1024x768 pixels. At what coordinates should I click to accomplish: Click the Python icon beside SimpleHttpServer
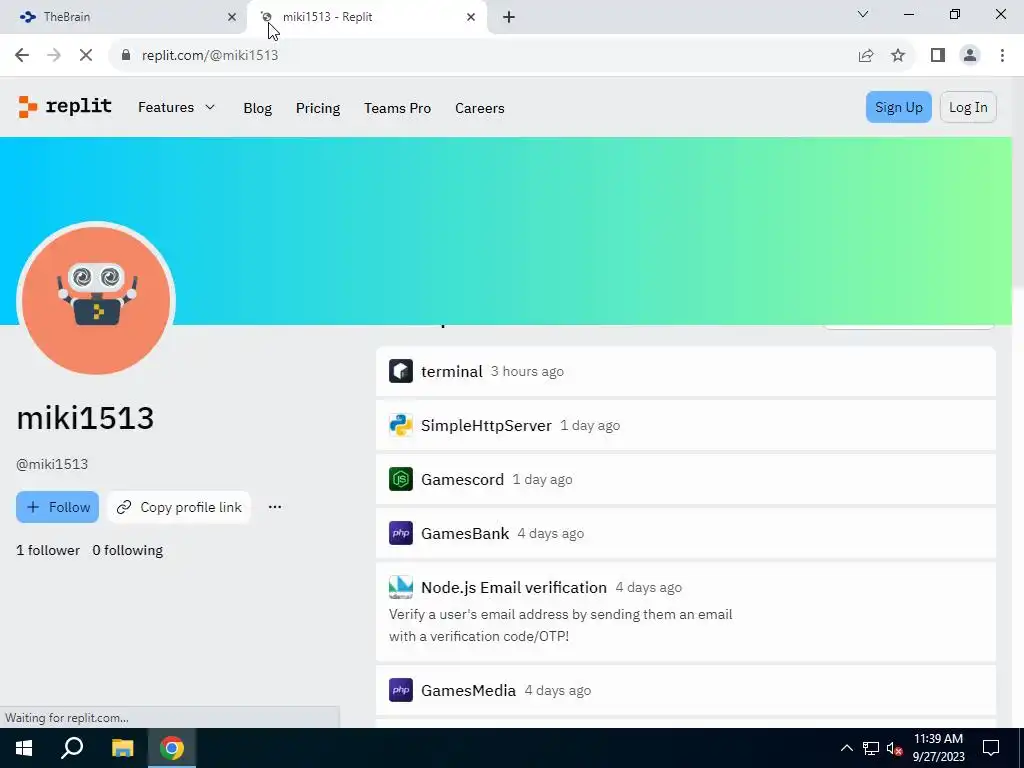pyautogui.click(x=400, y=425)
